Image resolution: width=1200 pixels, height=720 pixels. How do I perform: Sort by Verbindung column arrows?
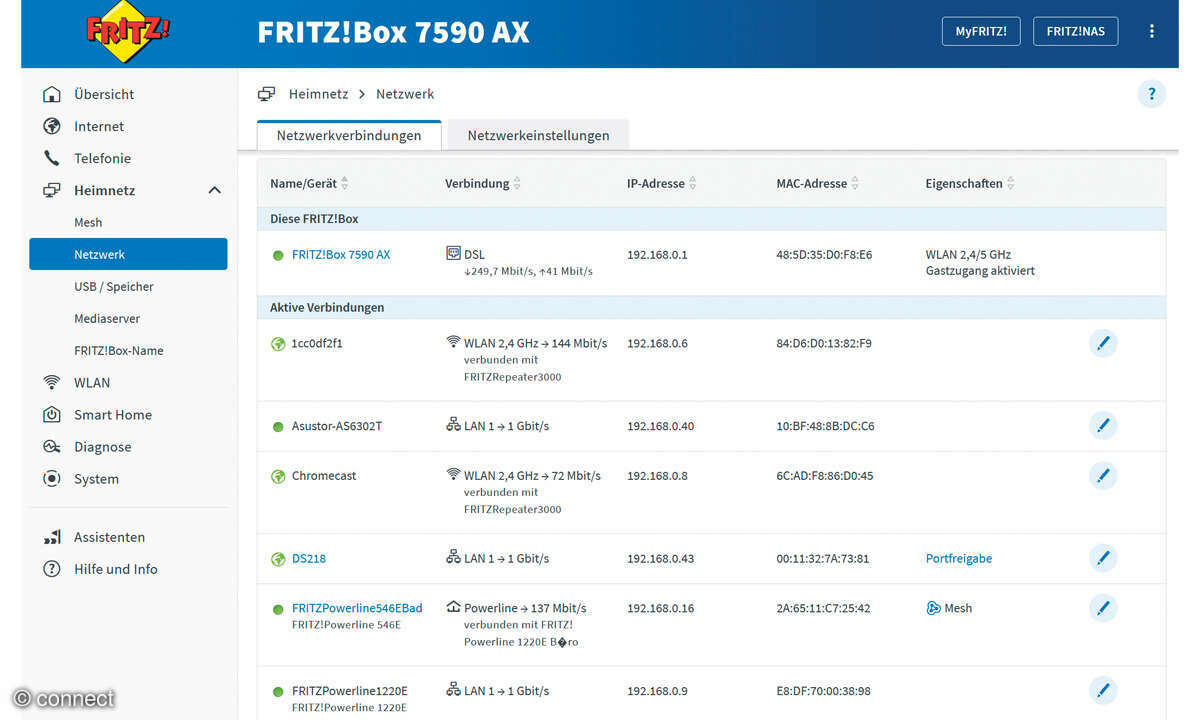[517, 184]
